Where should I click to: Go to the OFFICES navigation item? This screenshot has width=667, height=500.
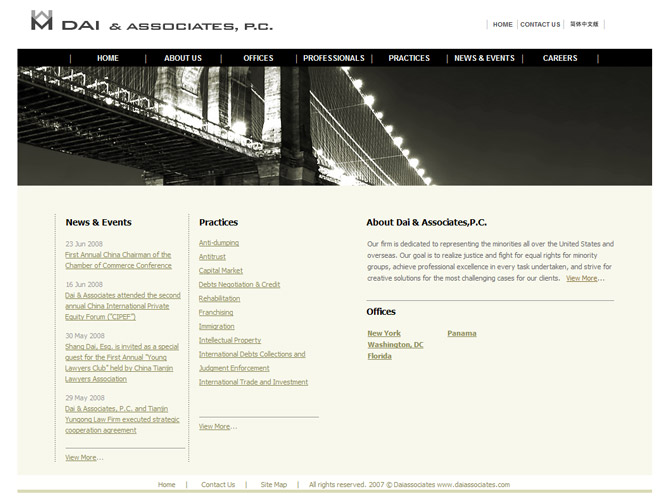(258, 58)
